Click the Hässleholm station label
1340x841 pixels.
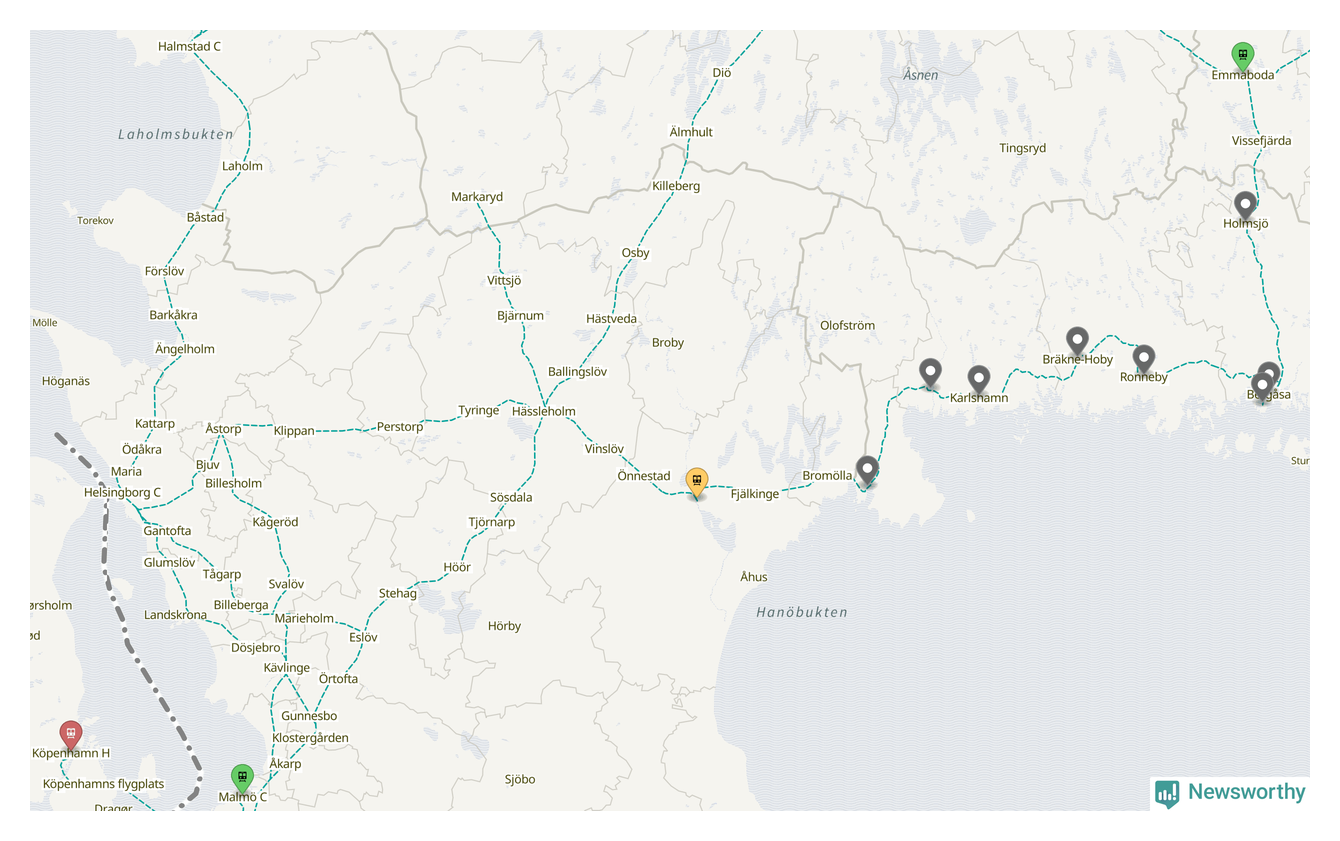[x=543, y=411]
